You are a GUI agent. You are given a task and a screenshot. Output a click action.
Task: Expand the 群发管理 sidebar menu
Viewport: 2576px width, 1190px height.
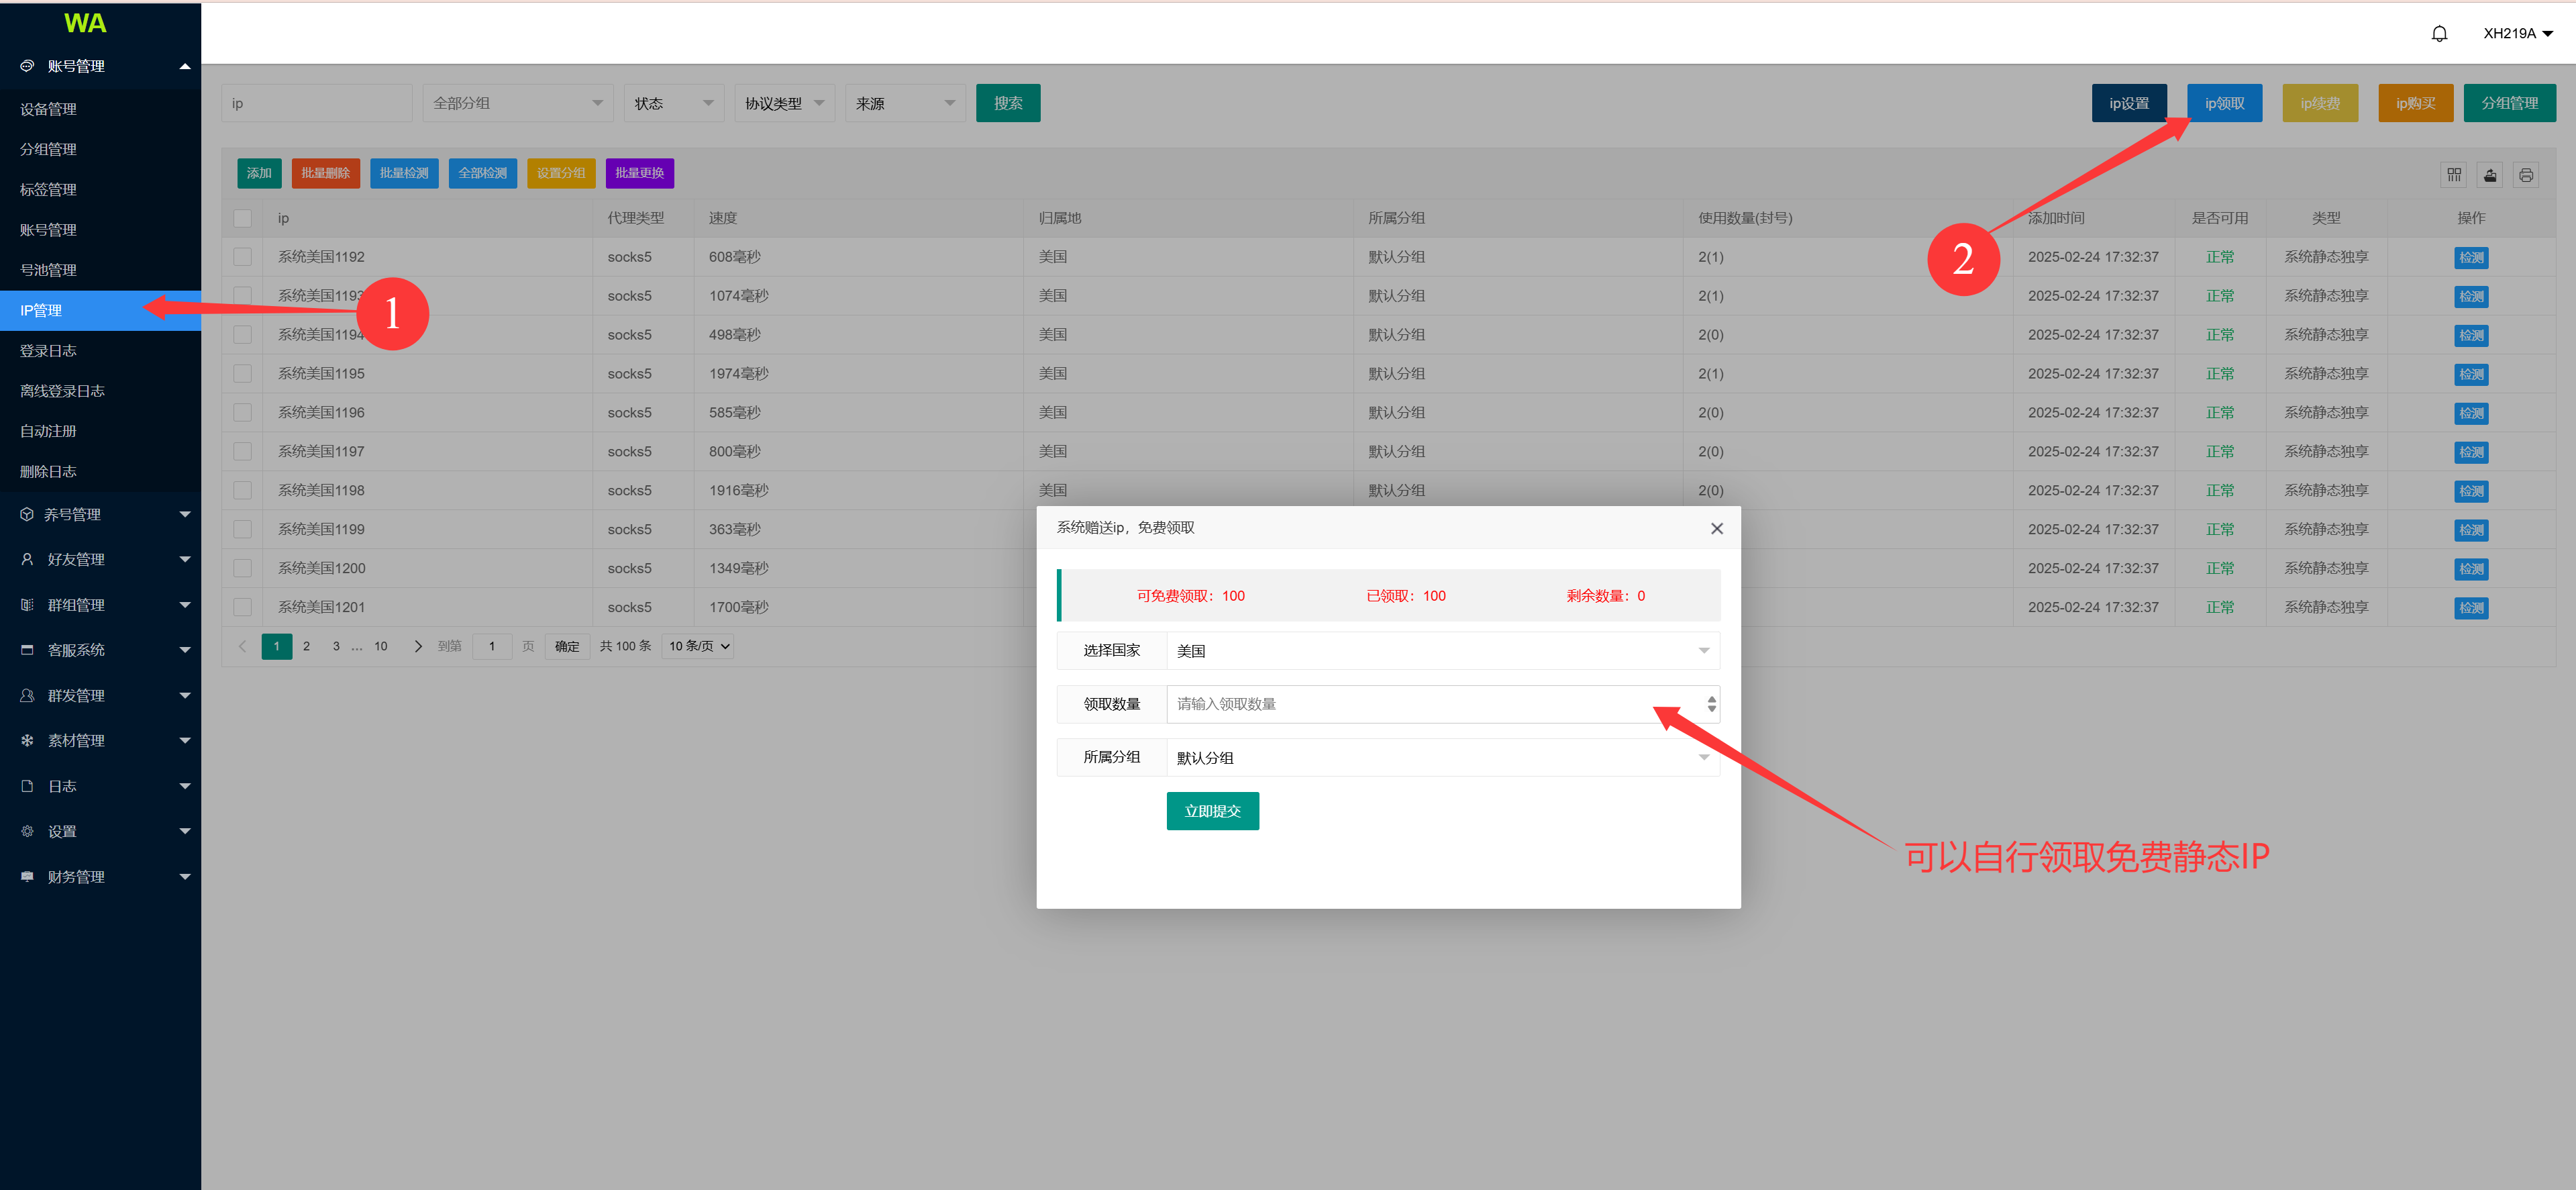[100, 695]
